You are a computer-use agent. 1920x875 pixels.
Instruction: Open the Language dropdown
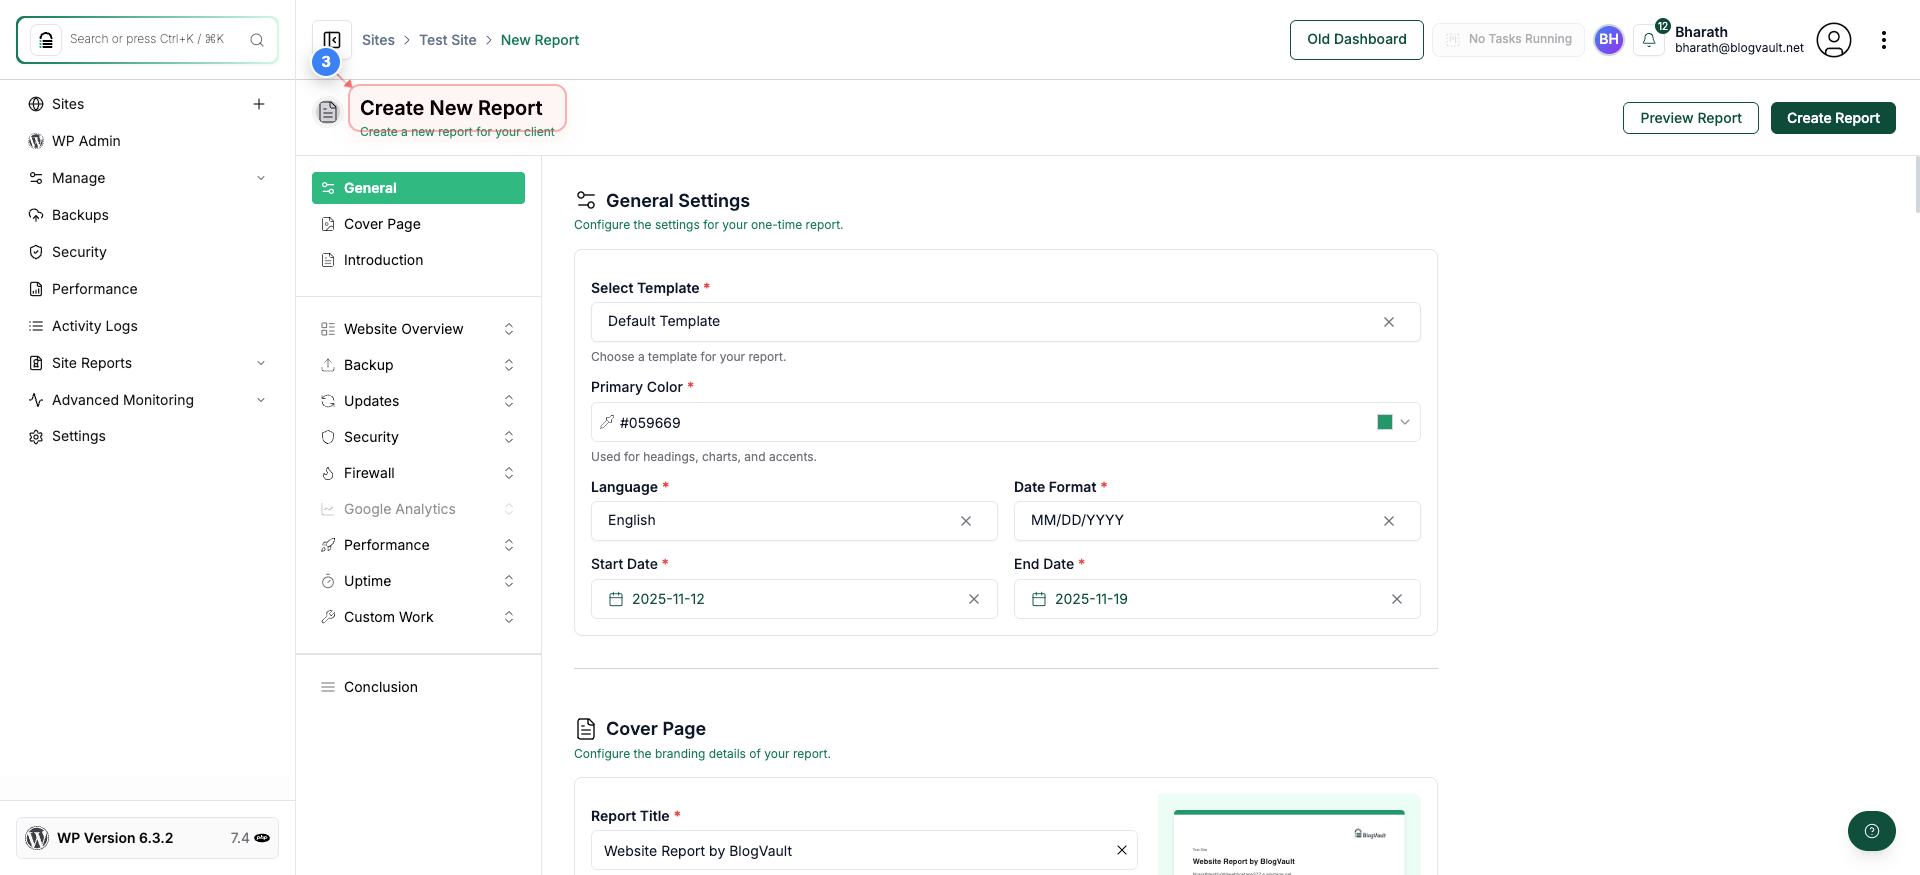pyautogui.click(x=794, y=521)
